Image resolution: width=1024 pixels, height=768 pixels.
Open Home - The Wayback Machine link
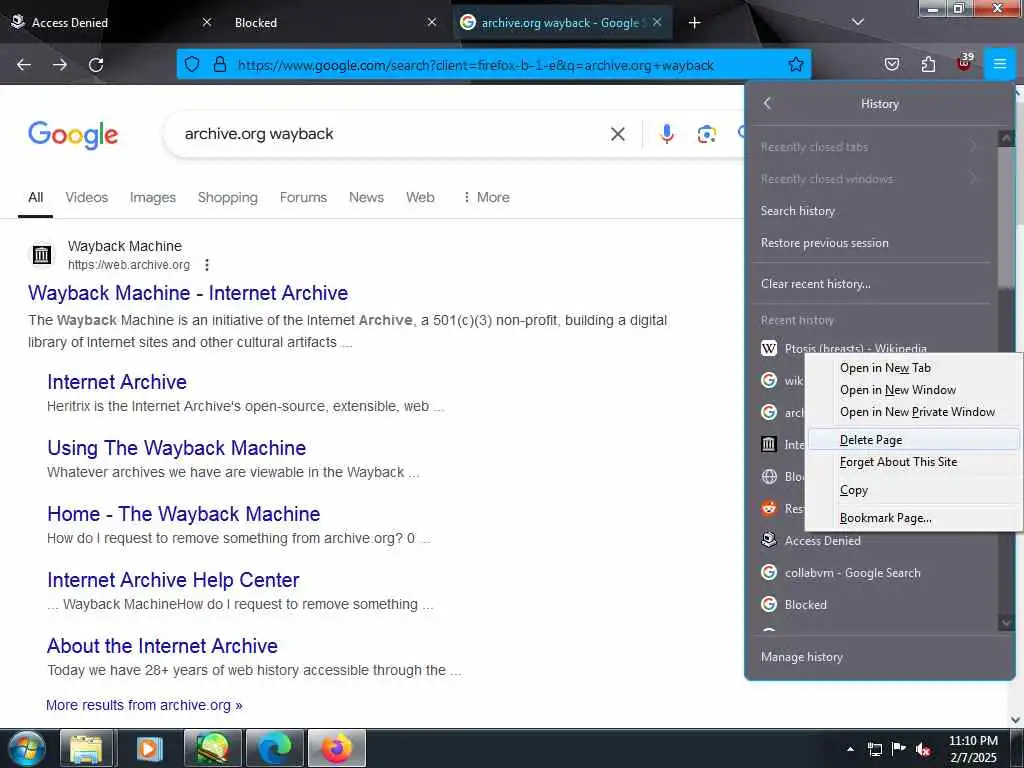(x=184, y=514)
